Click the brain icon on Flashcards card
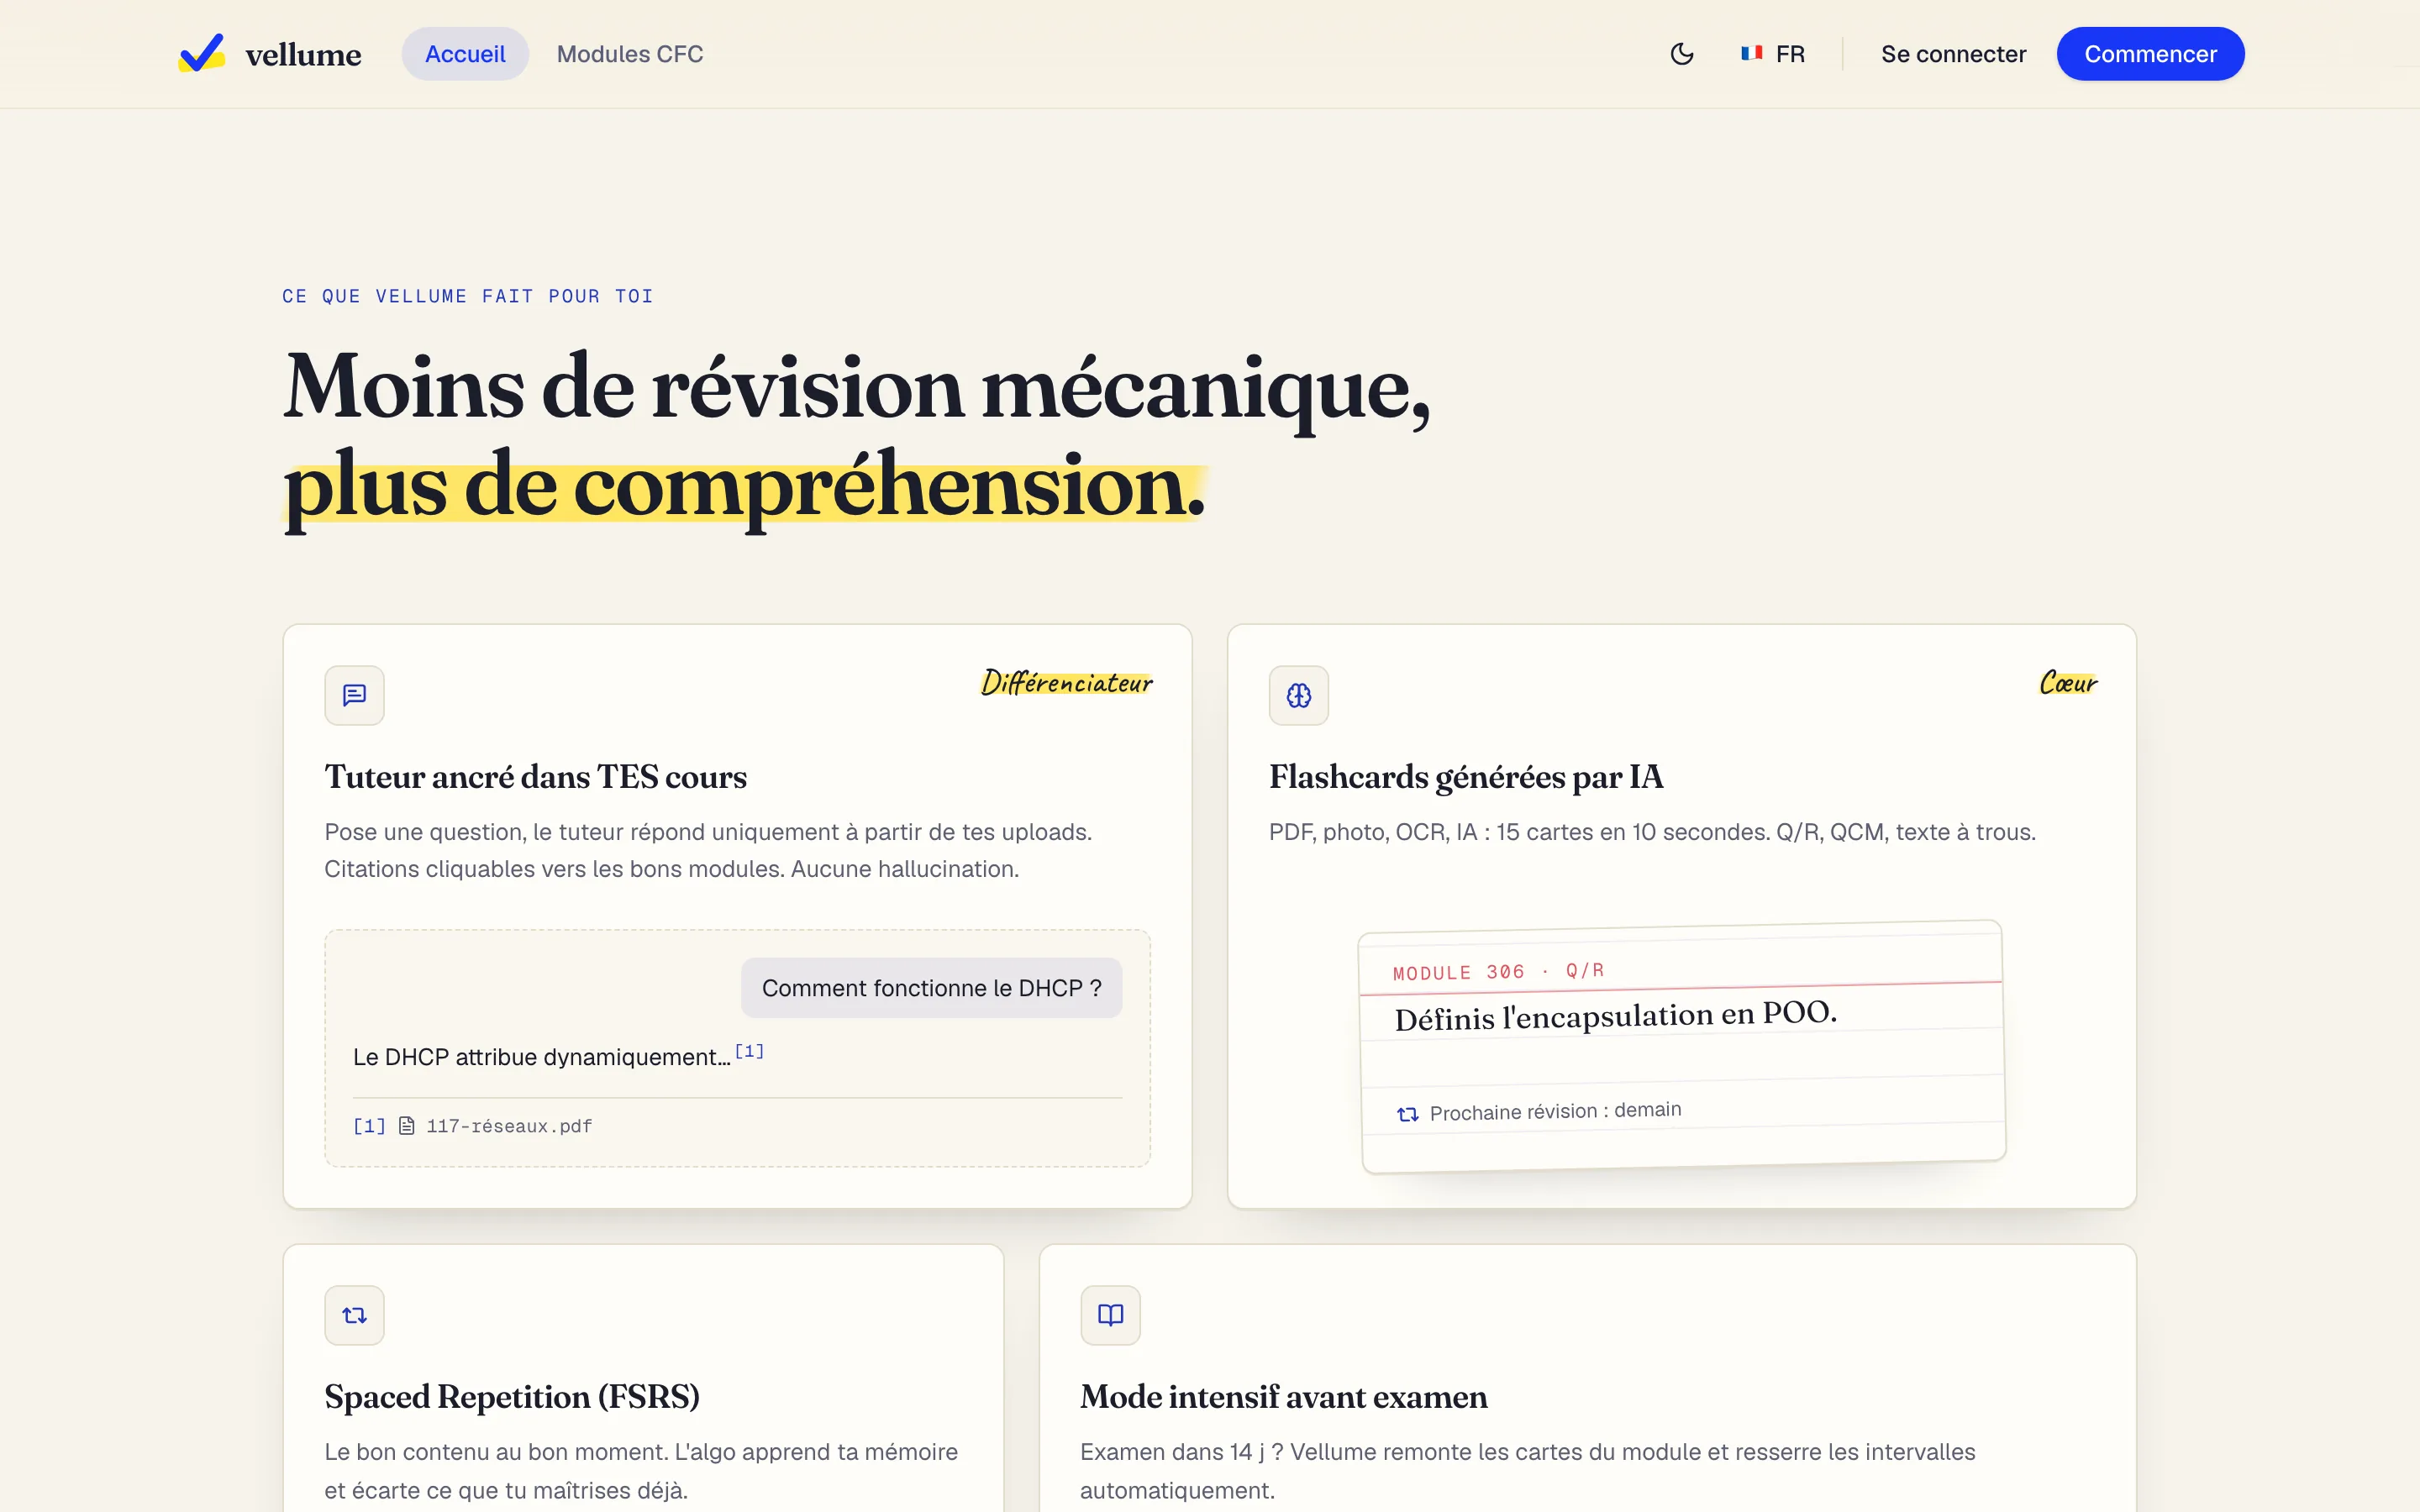The width and height of the screenshot is (2420, 1512). pyautogui.click(x=1298, y=695)
